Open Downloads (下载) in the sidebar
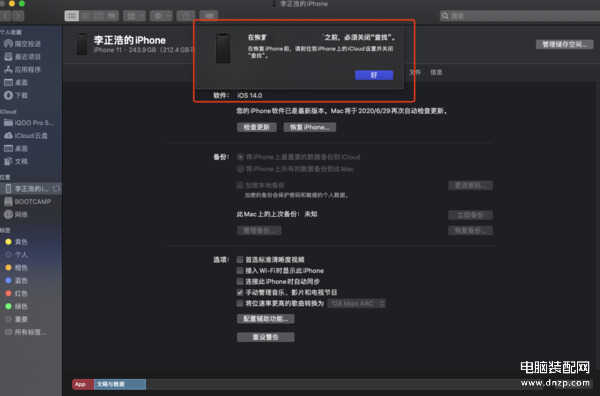The image size is (600, 396). click(x=16, y=95)
